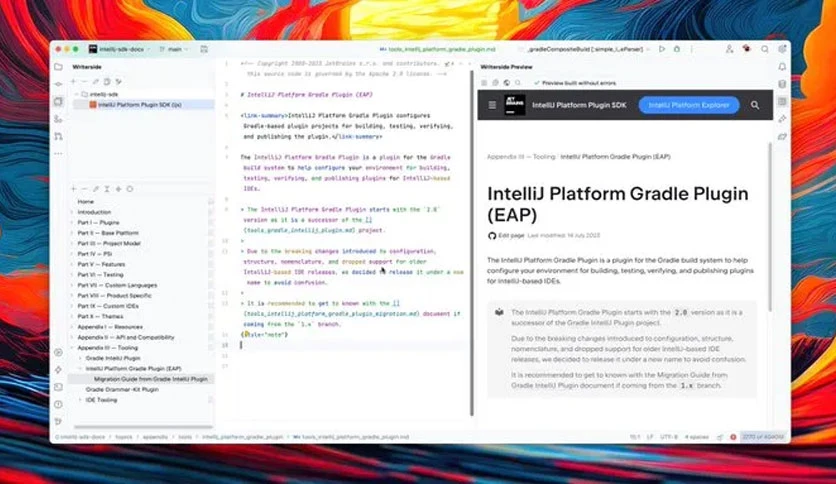
Task: Open the Database tool window icon
Action: click(x=782, y=84)
